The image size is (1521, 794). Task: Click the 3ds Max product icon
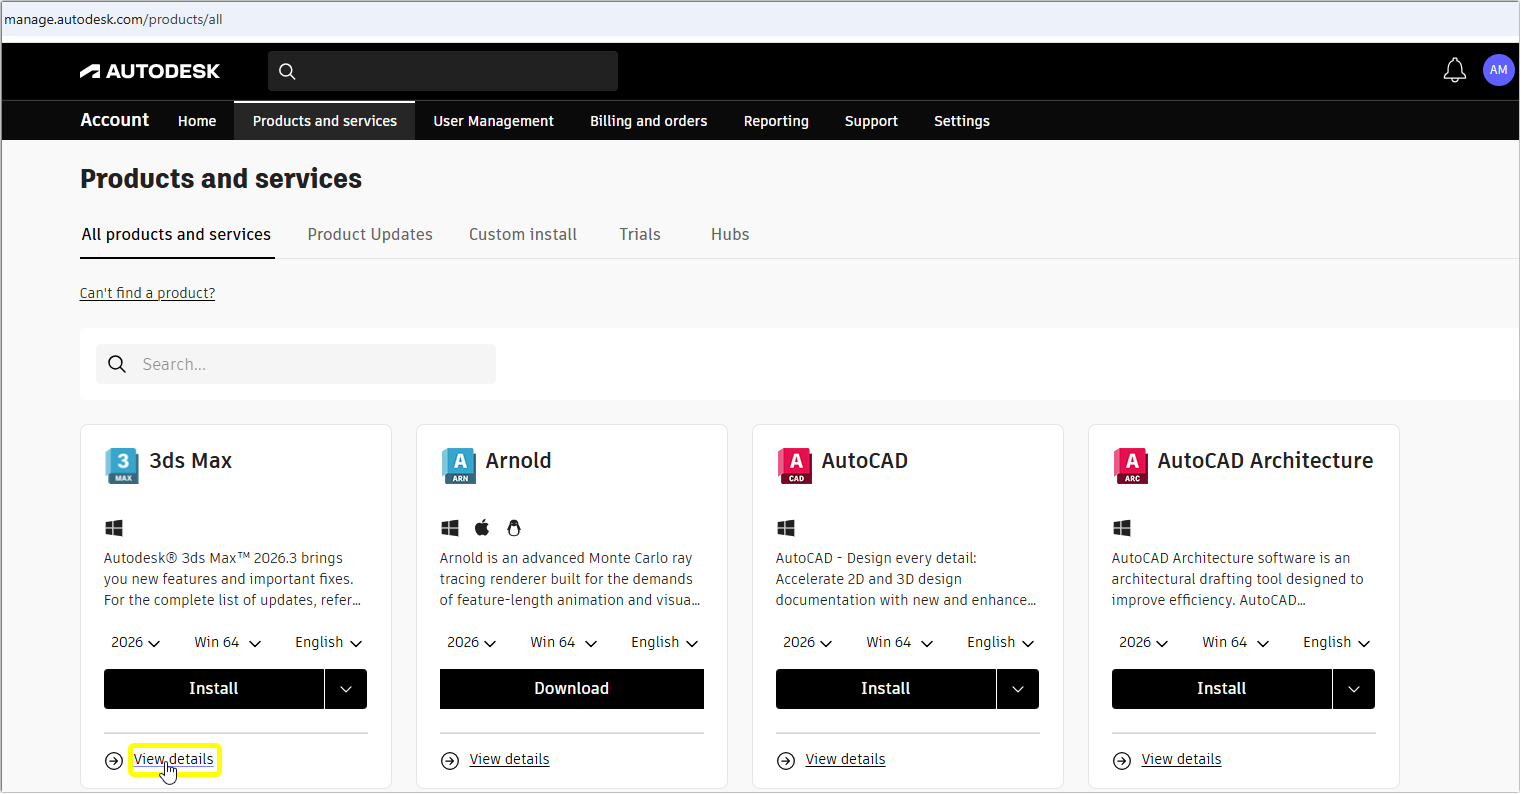tap(121, 465)
